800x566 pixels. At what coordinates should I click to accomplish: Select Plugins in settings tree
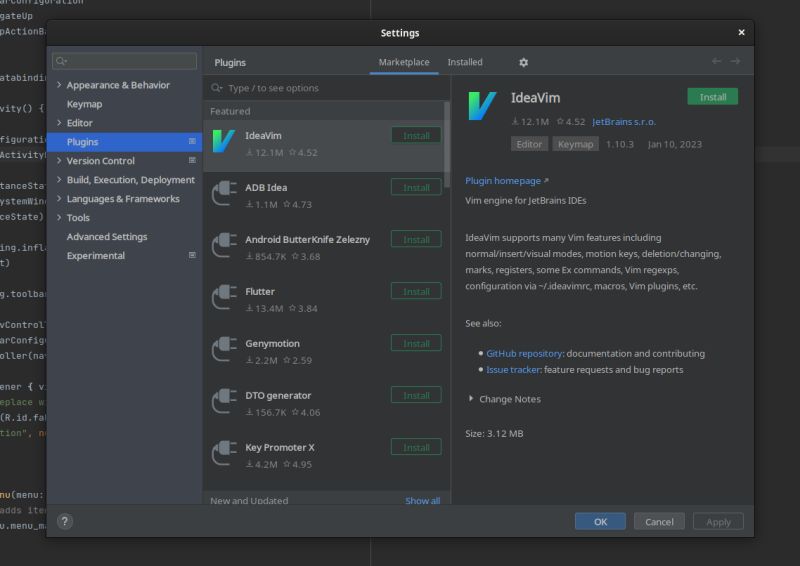(124, 142)
